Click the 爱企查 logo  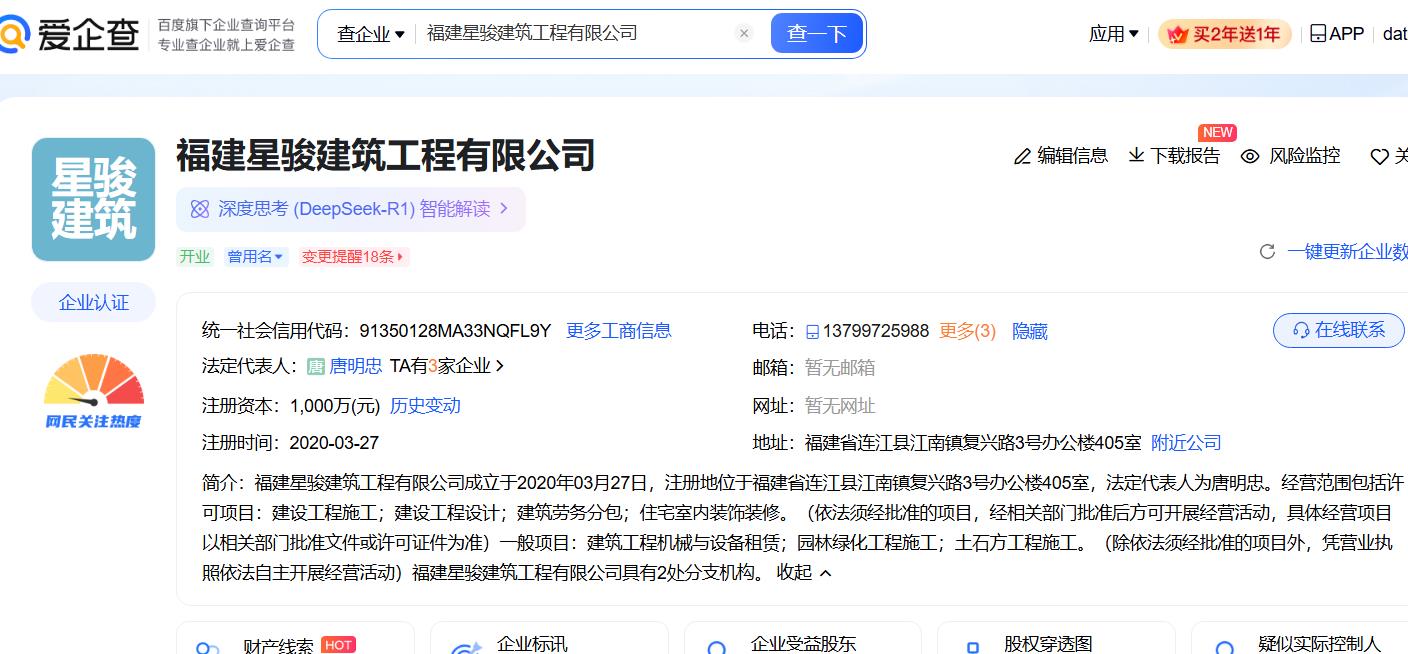coord(68,35)
